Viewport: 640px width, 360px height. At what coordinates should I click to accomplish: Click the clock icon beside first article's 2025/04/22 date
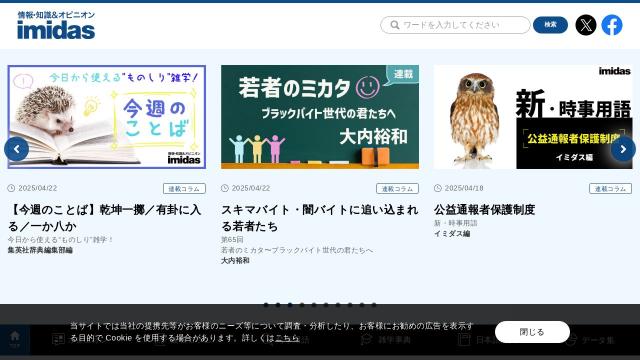tap(11, 188)
